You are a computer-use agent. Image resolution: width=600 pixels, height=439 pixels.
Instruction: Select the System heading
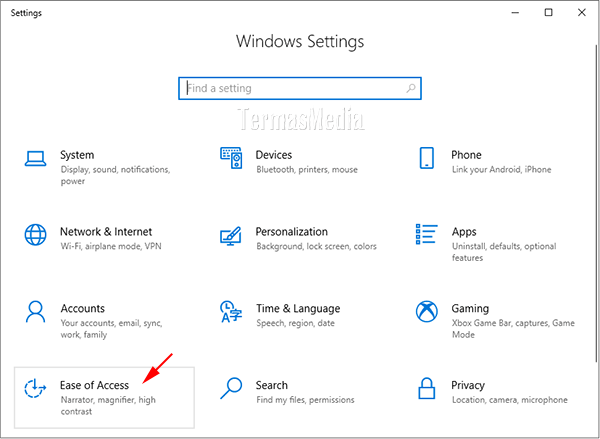[x=77, y=155]
